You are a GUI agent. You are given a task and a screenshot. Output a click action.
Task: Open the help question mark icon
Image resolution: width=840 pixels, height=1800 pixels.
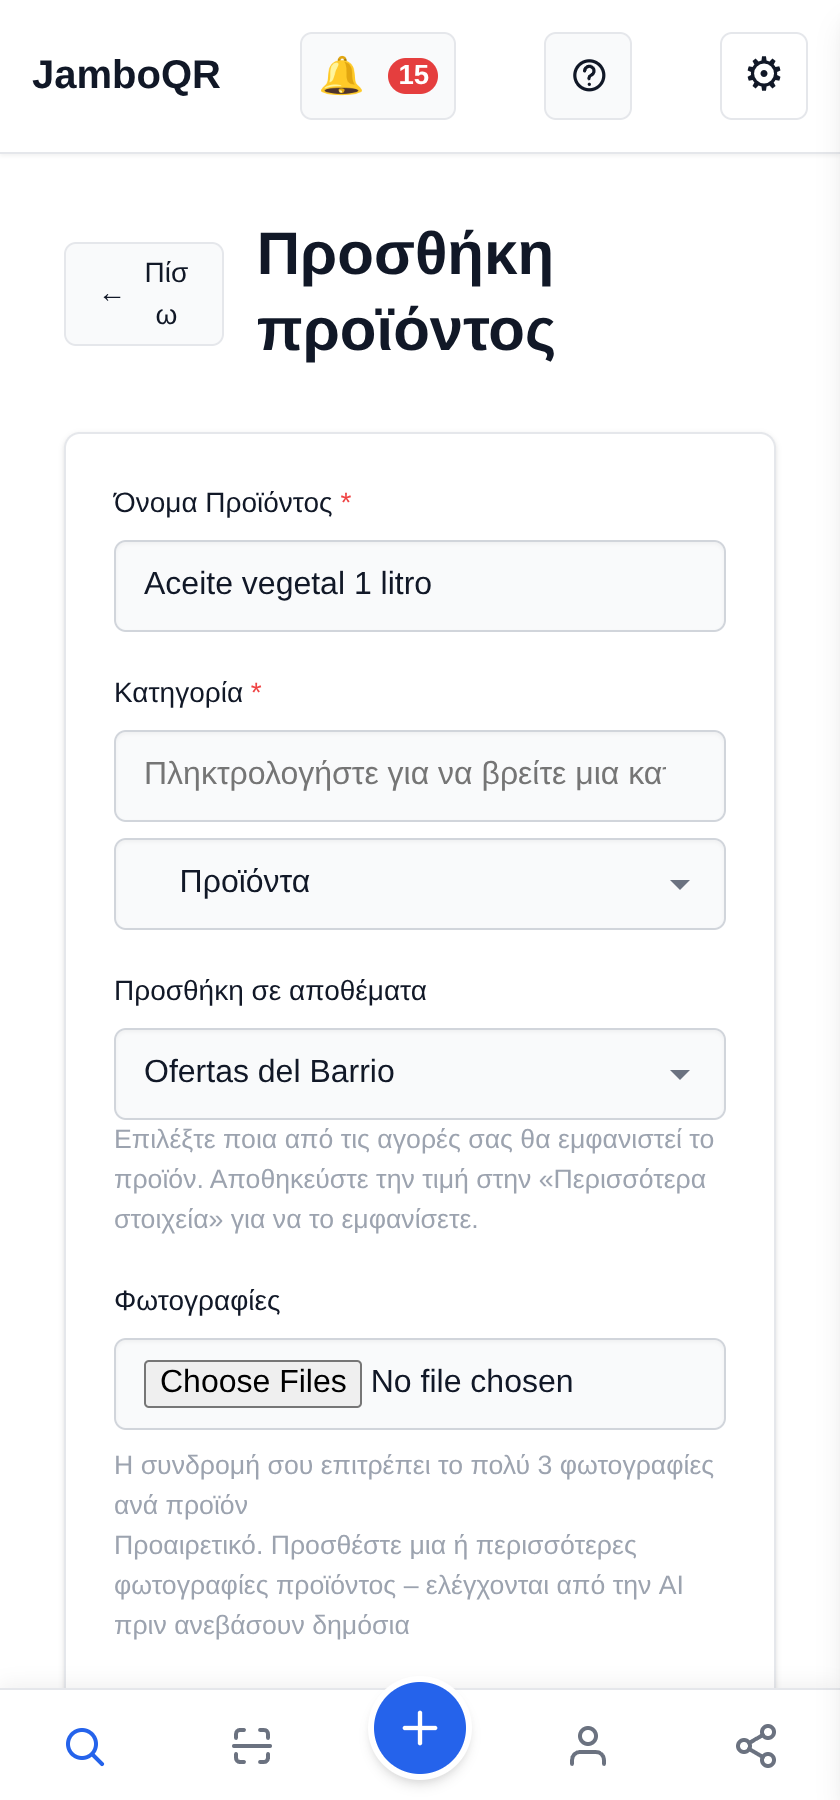[588, 76]
